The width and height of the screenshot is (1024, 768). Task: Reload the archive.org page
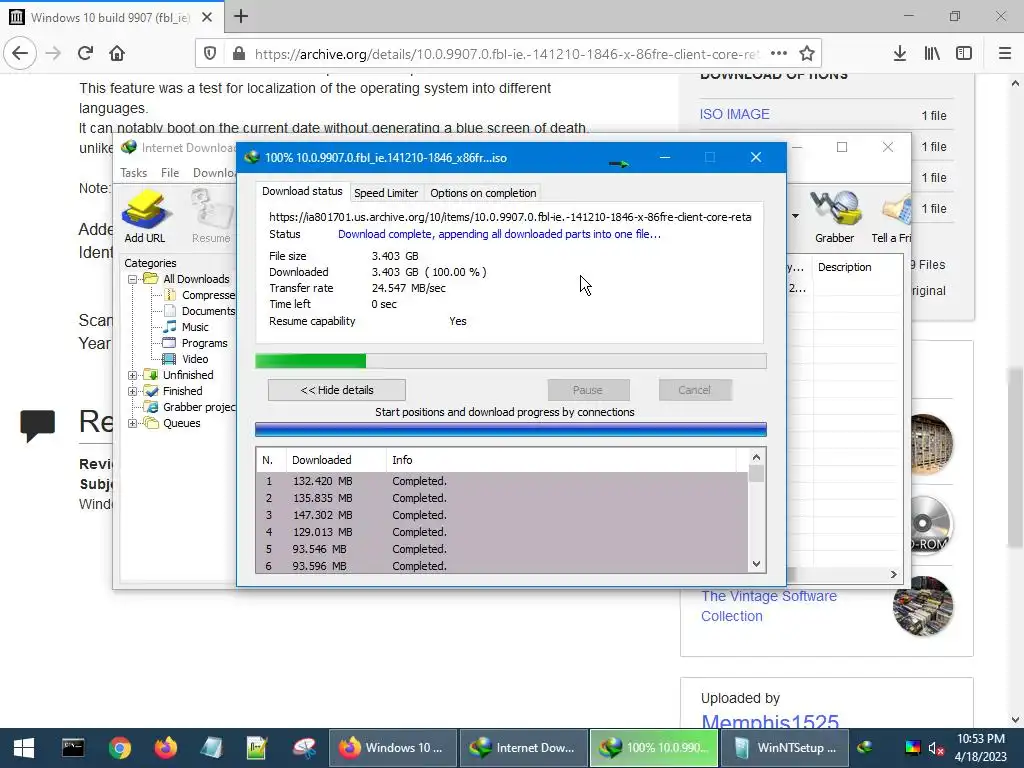86,54
